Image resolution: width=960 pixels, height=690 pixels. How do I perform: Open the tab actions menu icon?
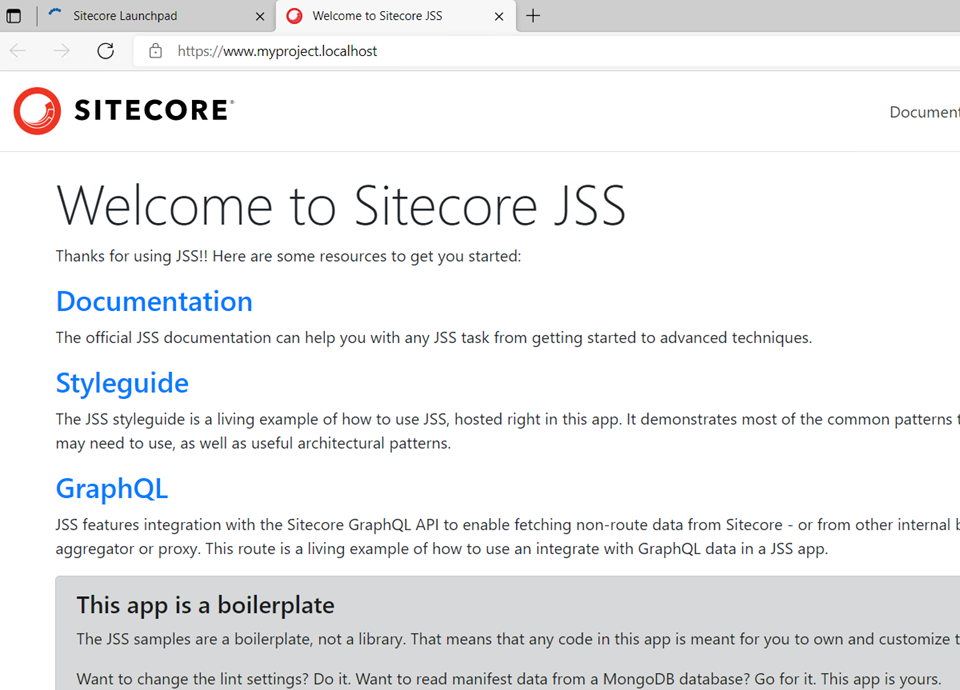(13, 16)
